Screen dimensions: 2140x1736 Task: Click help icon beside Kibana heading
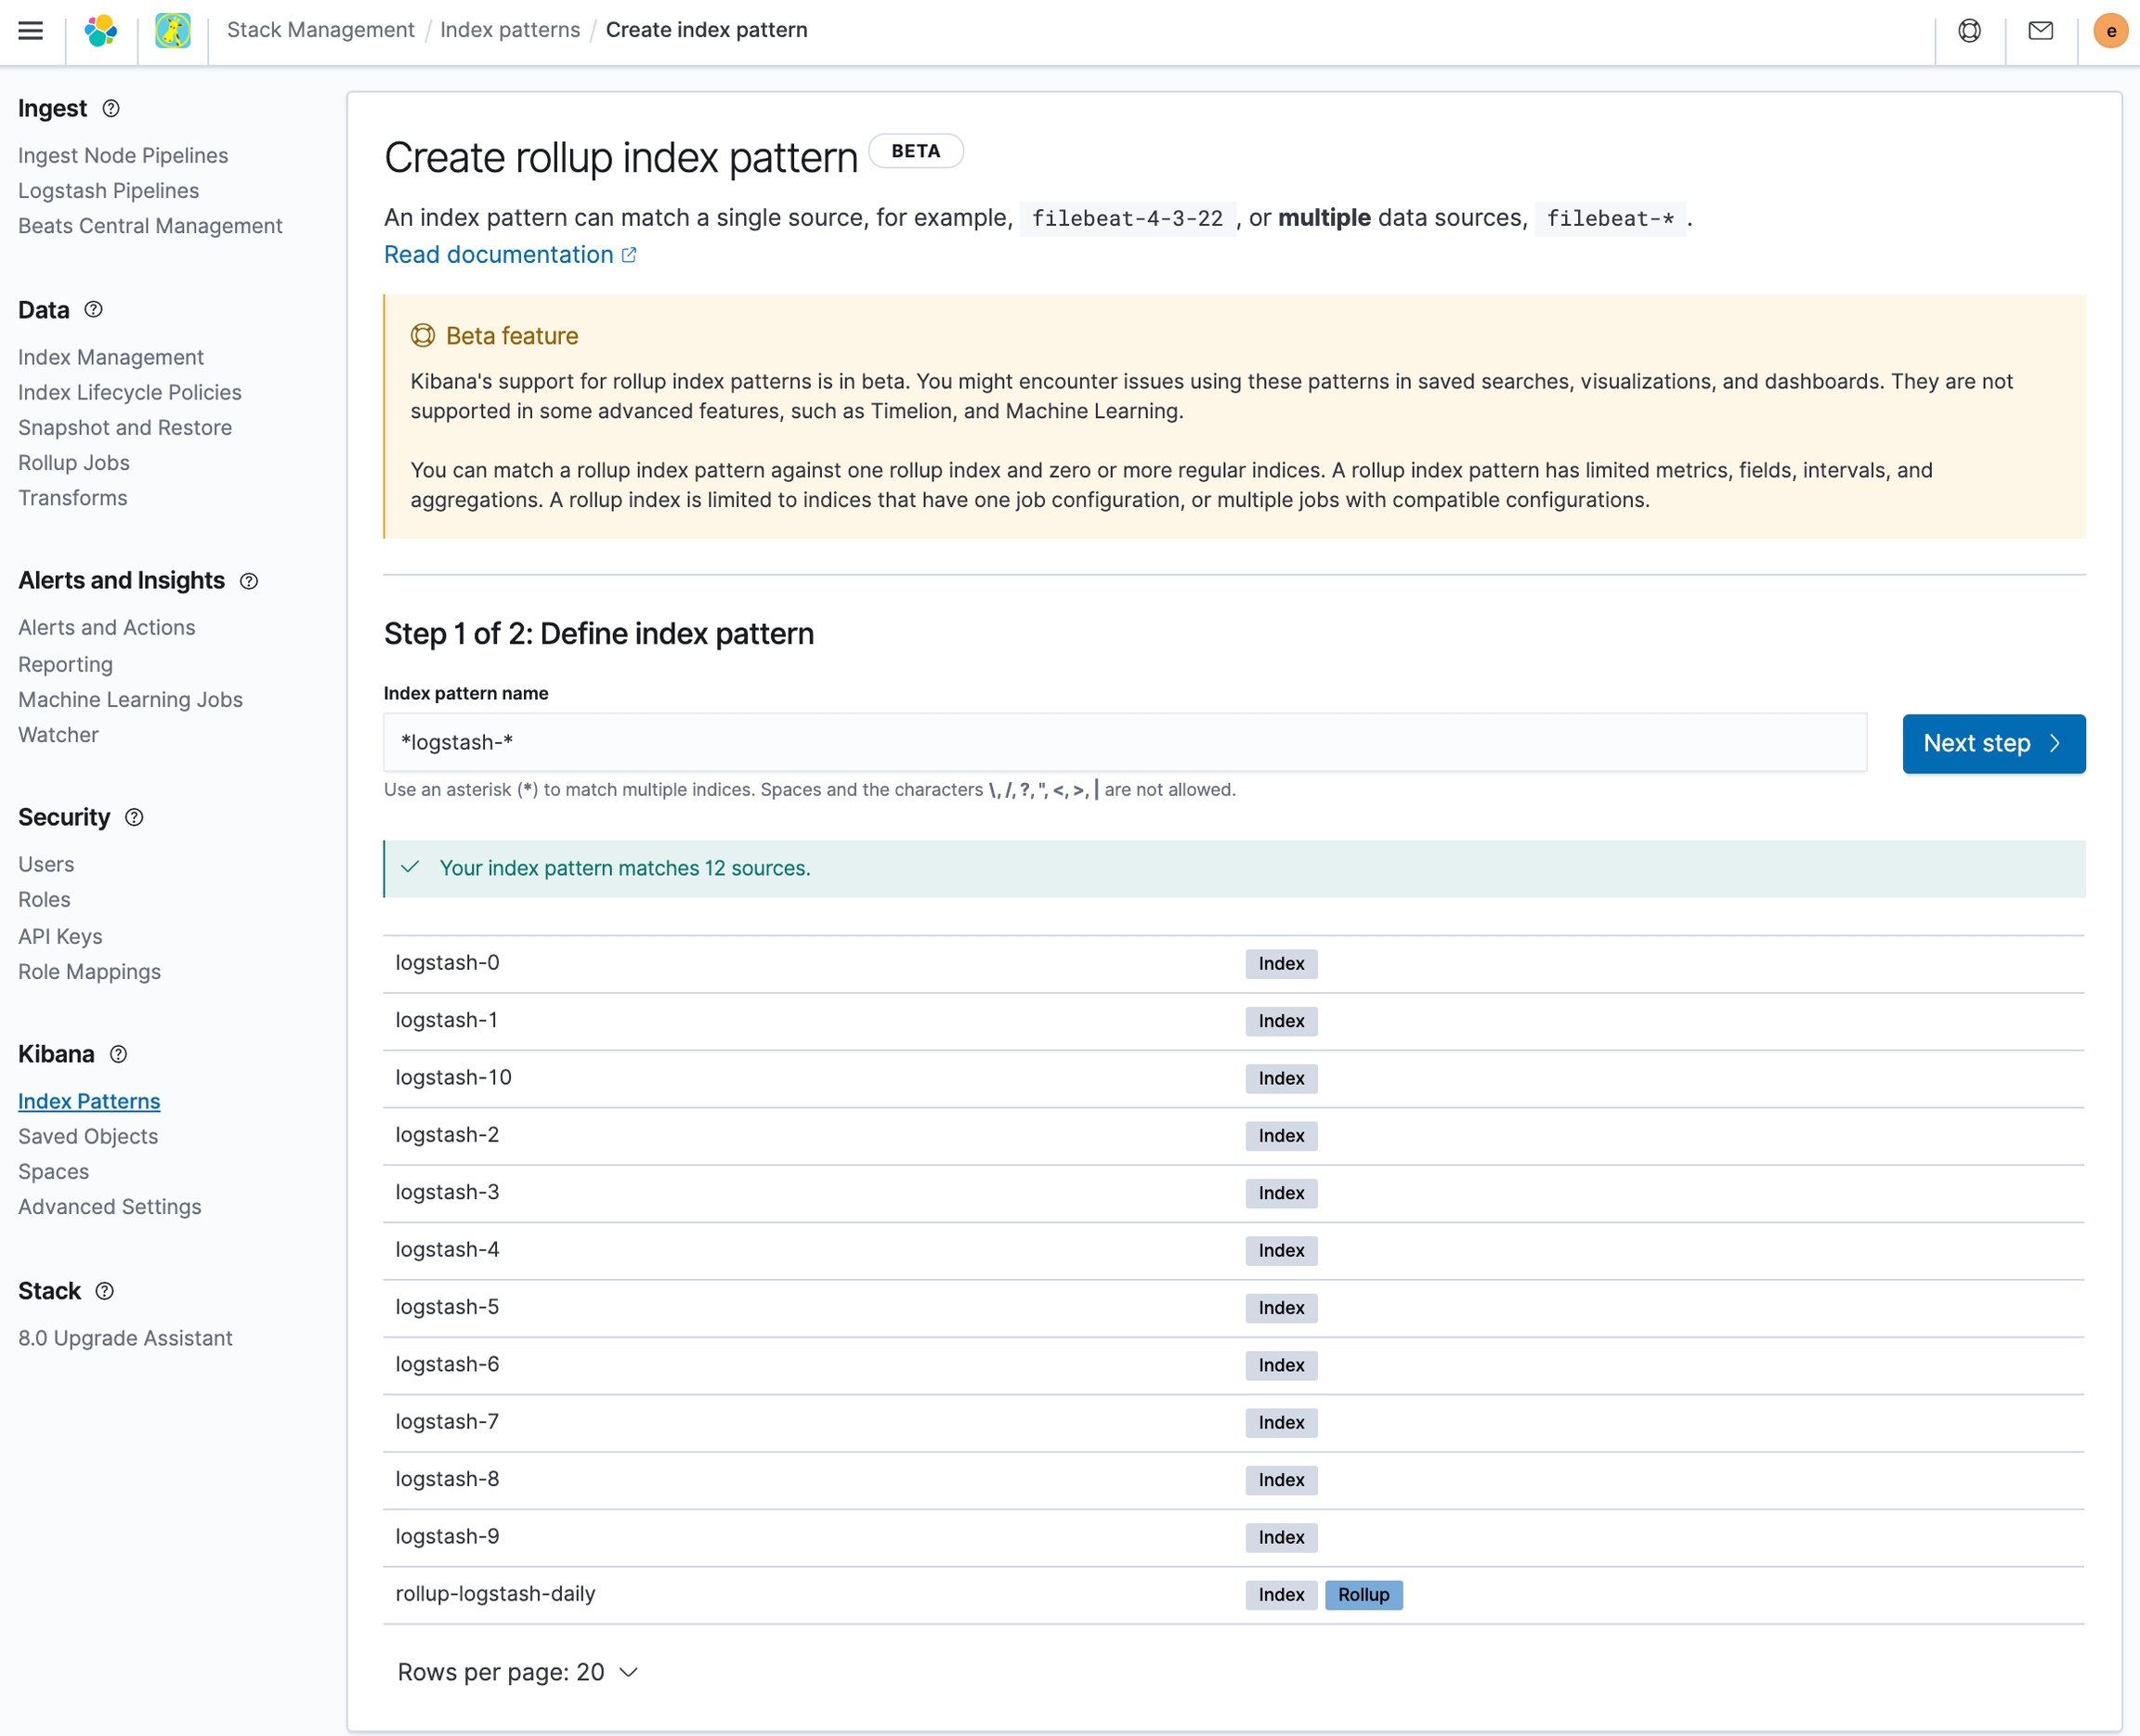coord(118,1054)
